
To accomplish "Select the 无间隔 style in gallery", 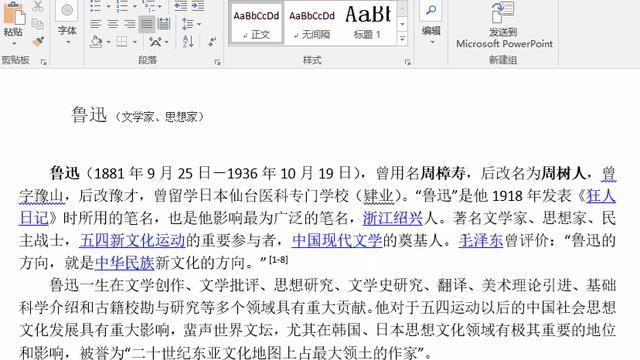I will 312,22.
